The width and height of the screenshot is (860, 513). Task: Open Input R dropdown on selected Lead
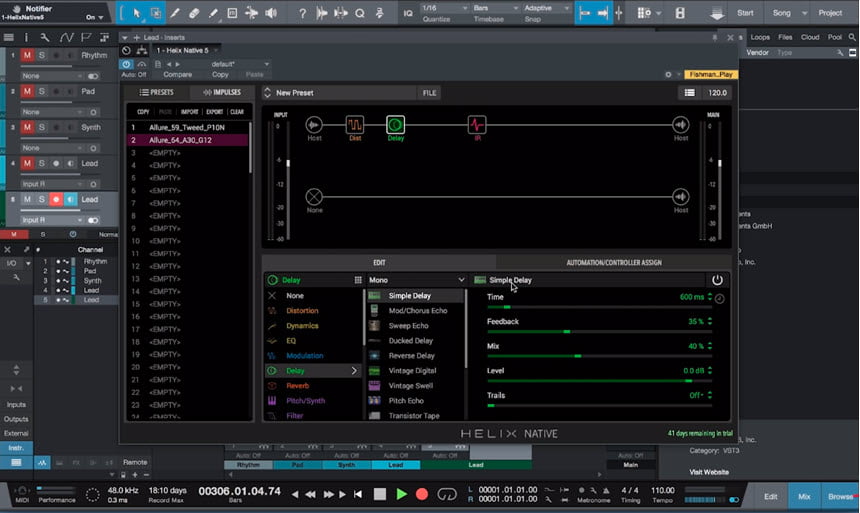point(52,220)
